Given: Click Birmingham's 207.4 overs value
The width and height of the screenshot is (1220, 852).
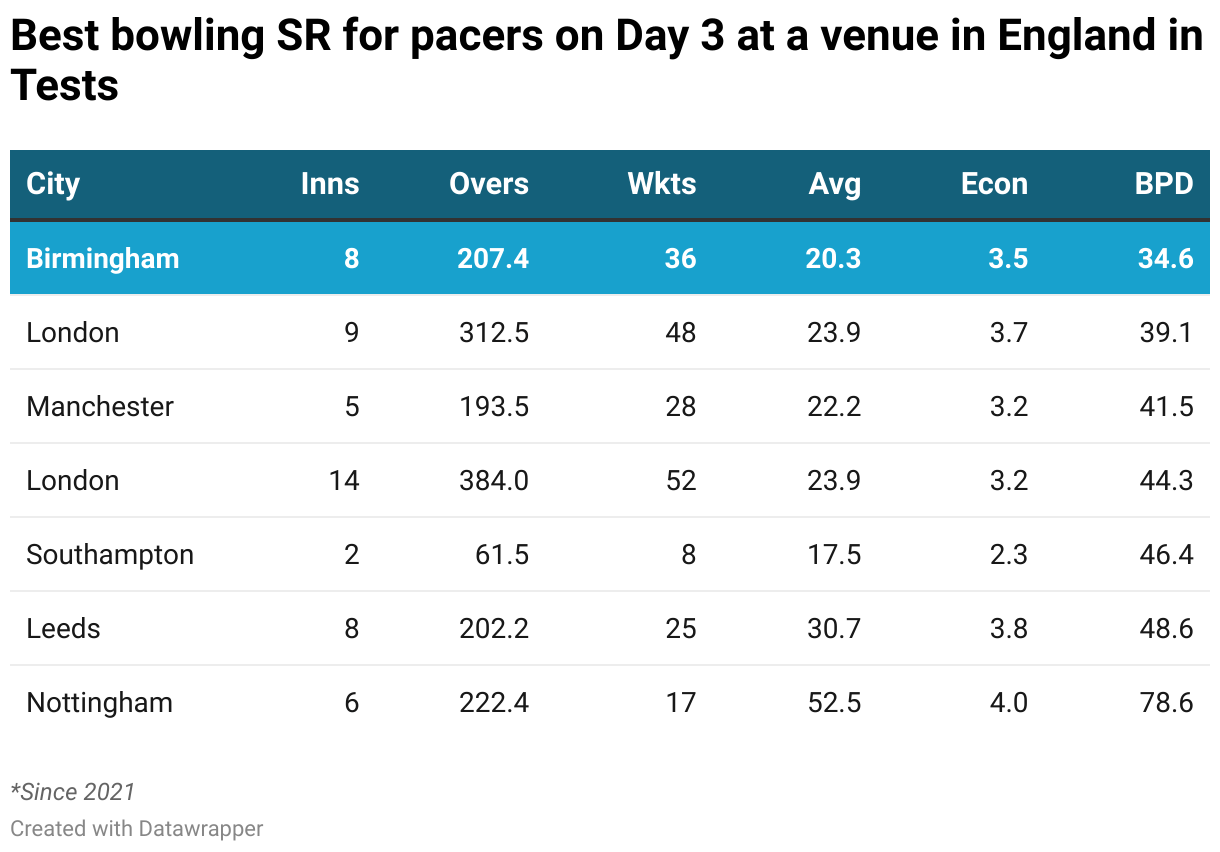Looking at the screenshot, I should pyautogui.click(x=493, y=258).
